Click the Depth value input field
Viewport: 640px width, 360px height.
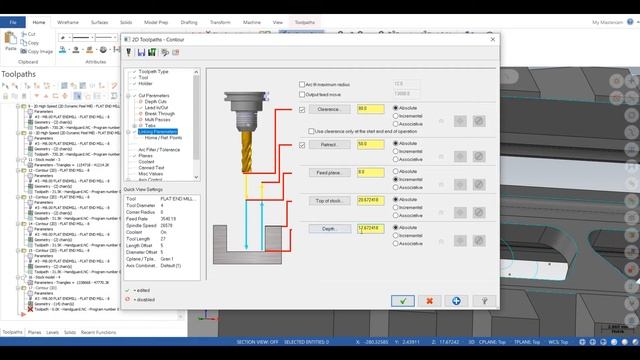pos(371,228)
